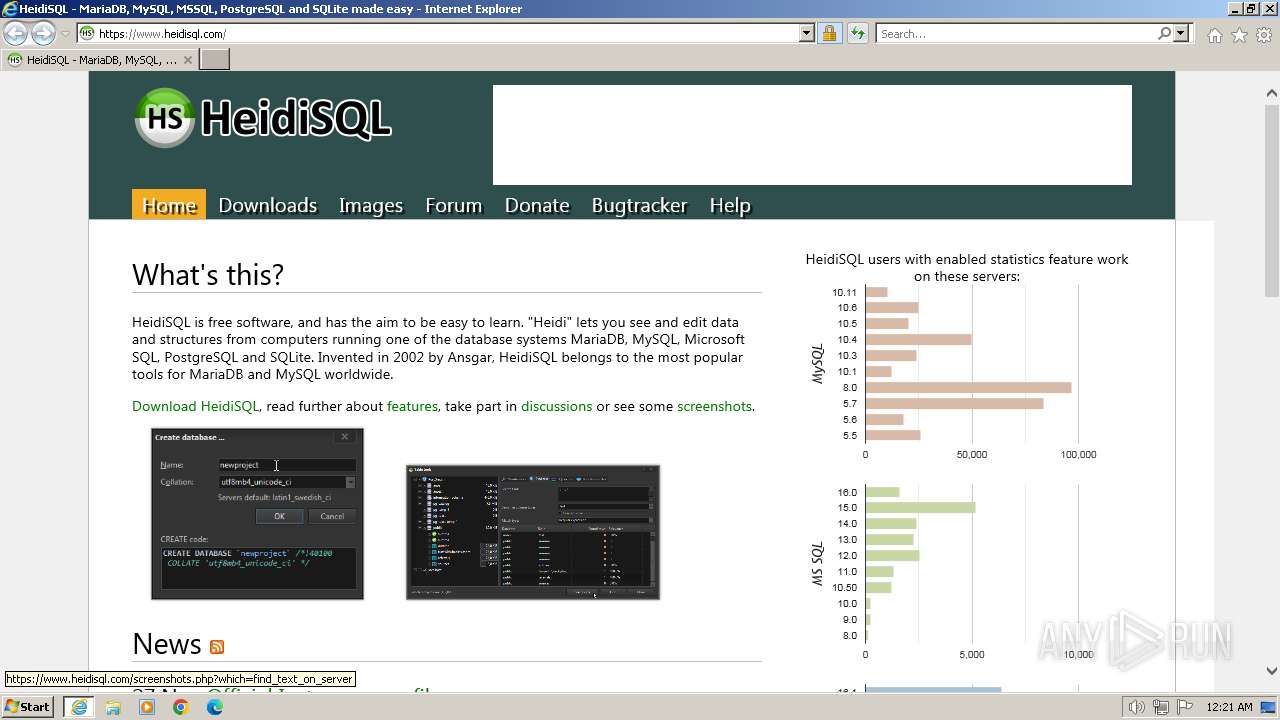The width and height of the screenshot is (1280, 720).
Task: Click the MS SQL 15.0 bar in chart
Action: coord(920,508)
